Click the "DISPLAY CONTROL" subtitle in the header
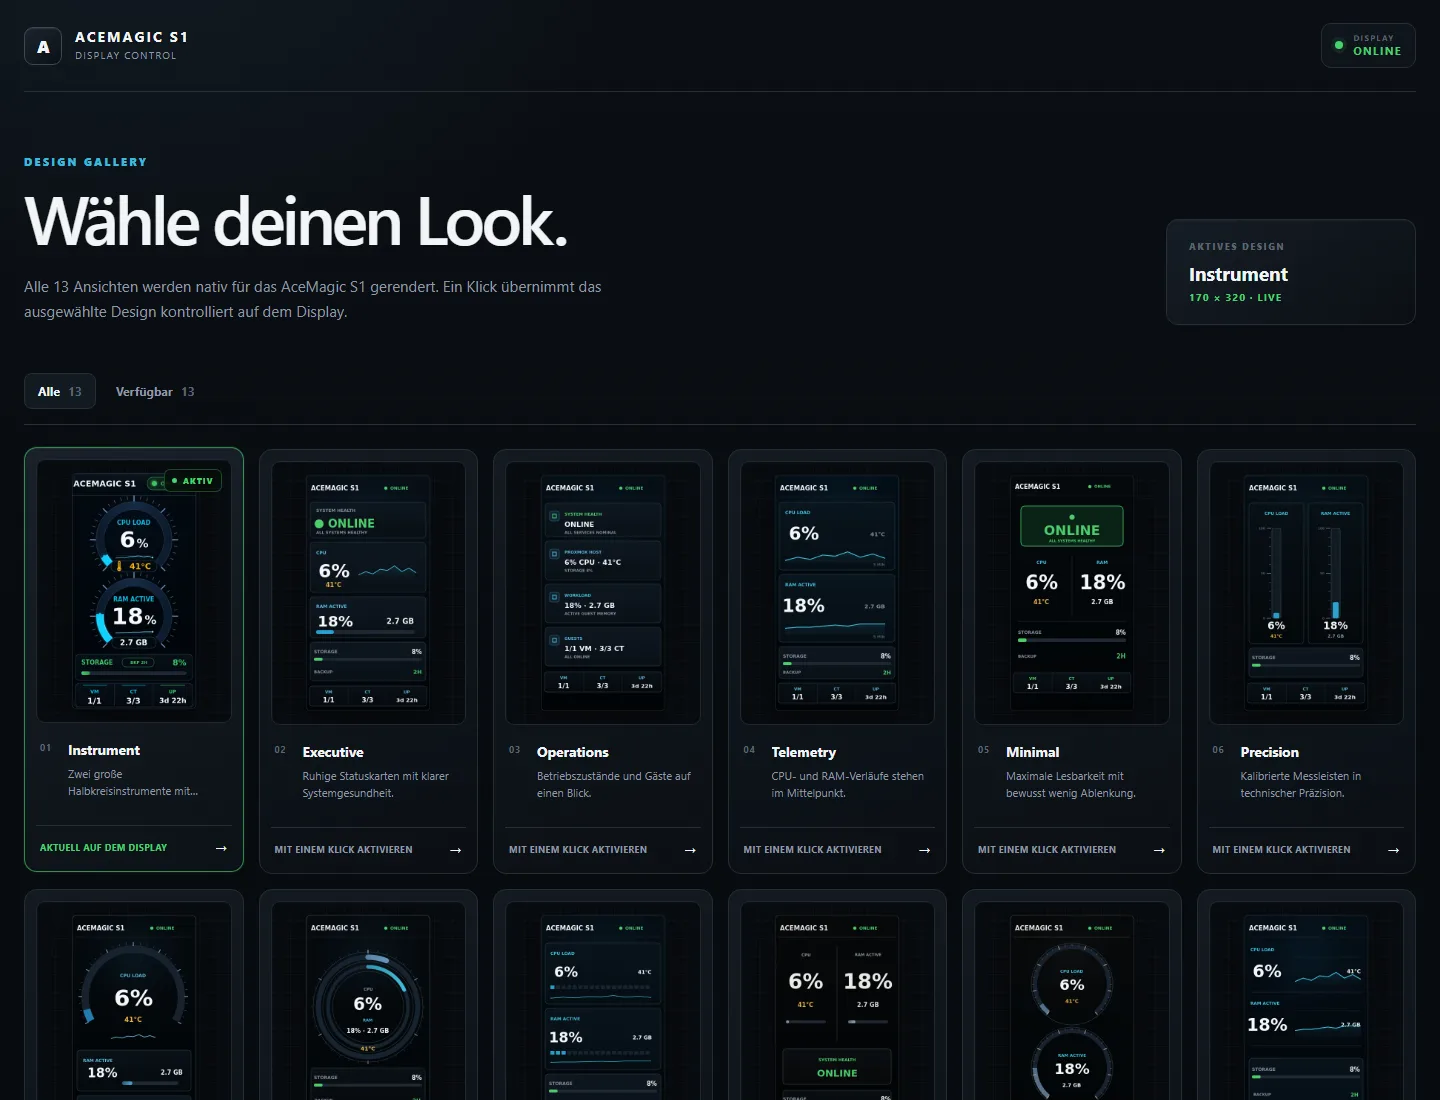 [126, 56]
